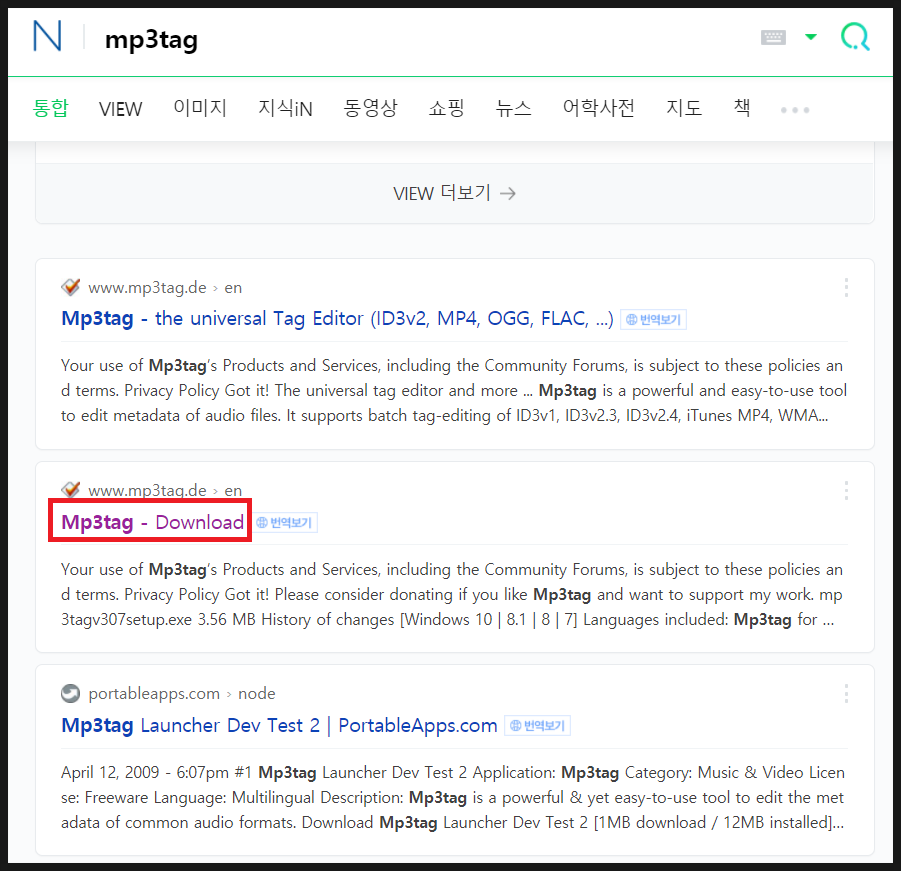Open options menu for Mp3tag Download result
This screenshot has height=871, width=901.
(846, 491)
